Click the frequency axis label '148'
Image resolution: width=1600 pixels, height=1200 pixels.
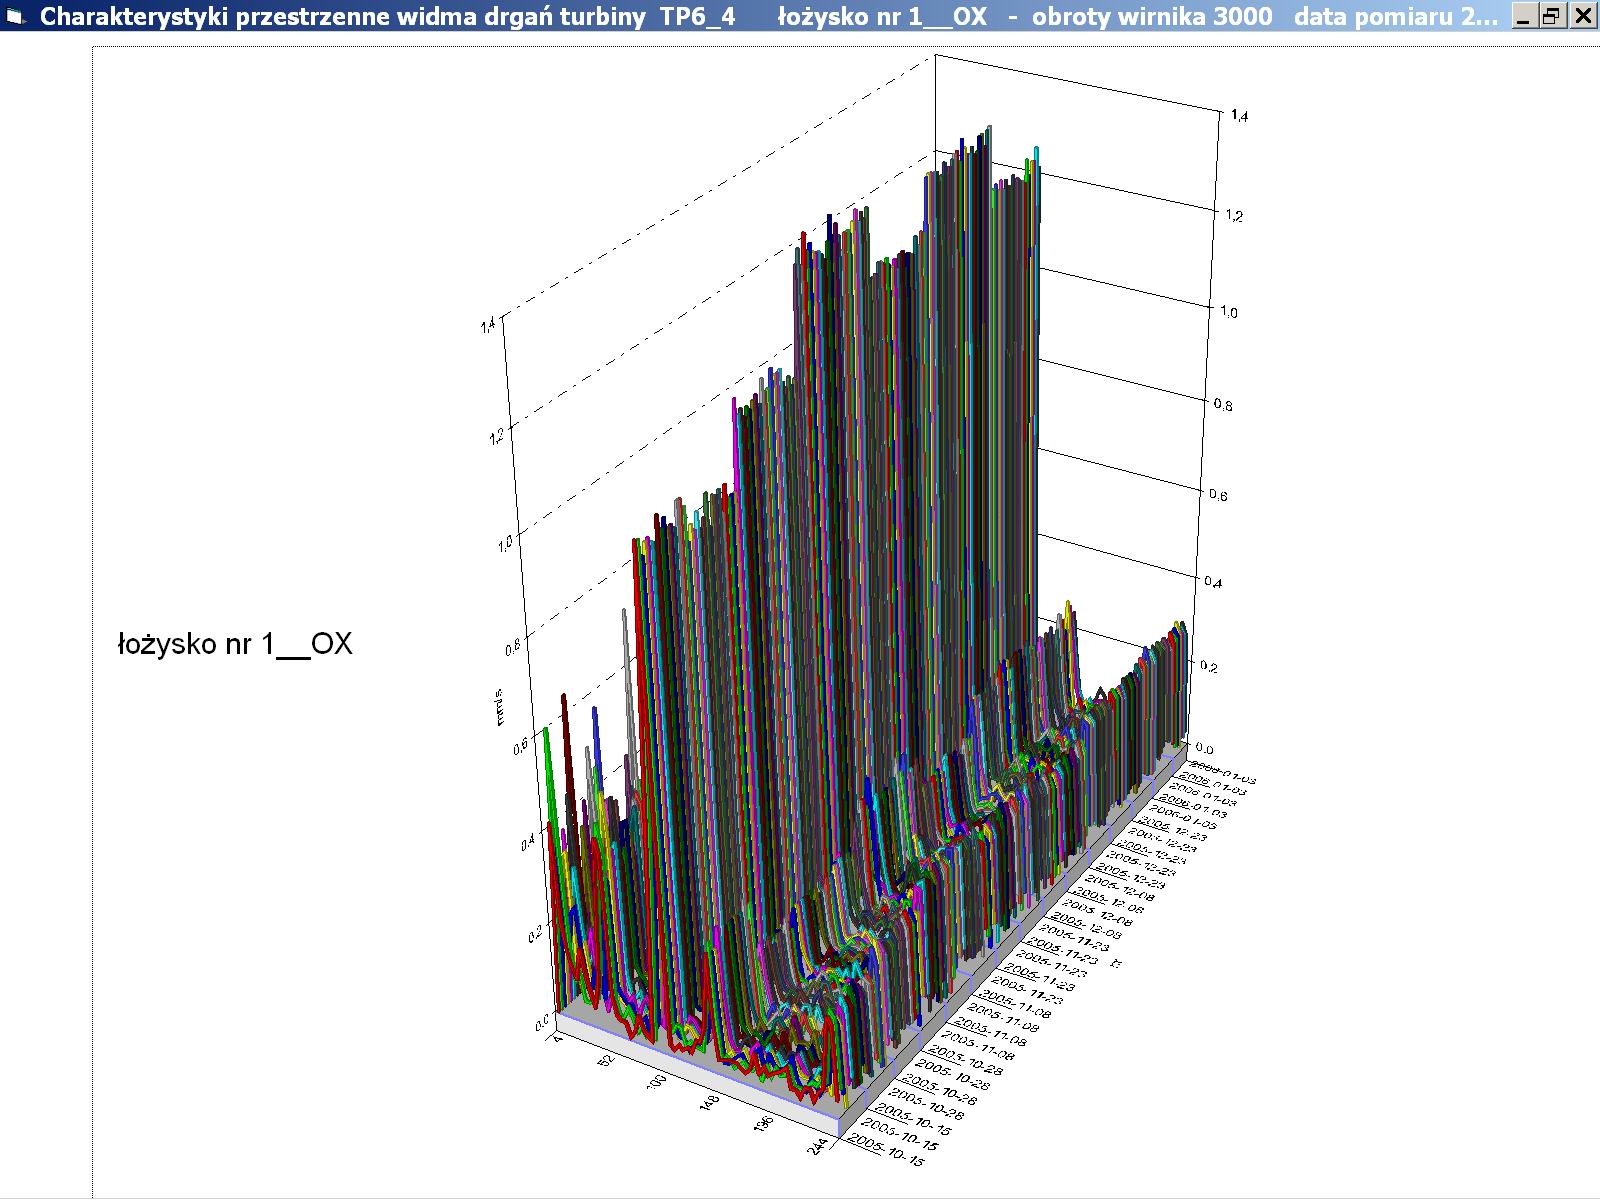(x=711, y=1104)
